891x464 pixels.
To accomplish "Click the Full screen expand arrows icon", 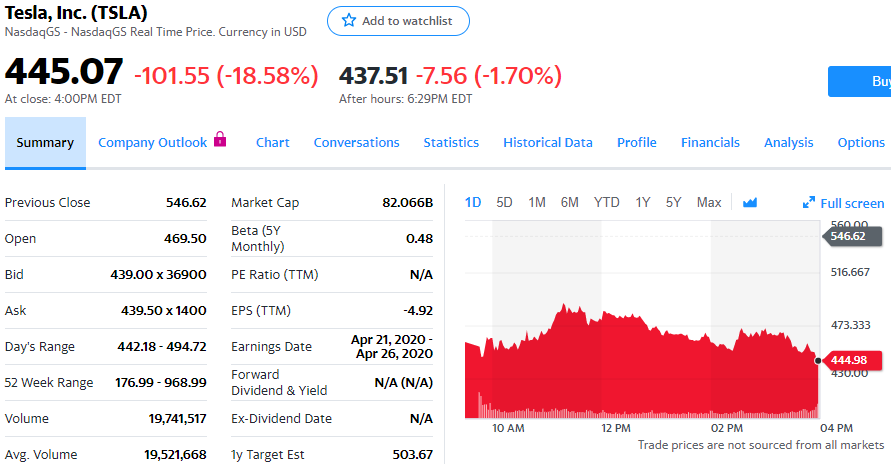I will 808,203.
